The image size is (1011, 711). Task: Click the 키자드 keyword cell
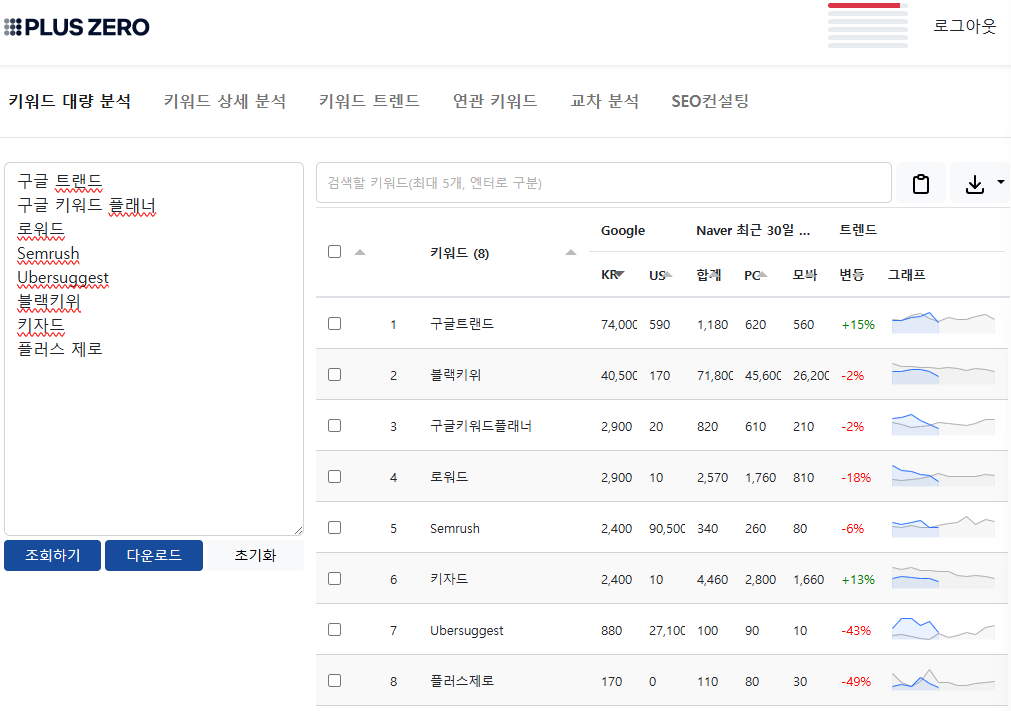[449, 578]
